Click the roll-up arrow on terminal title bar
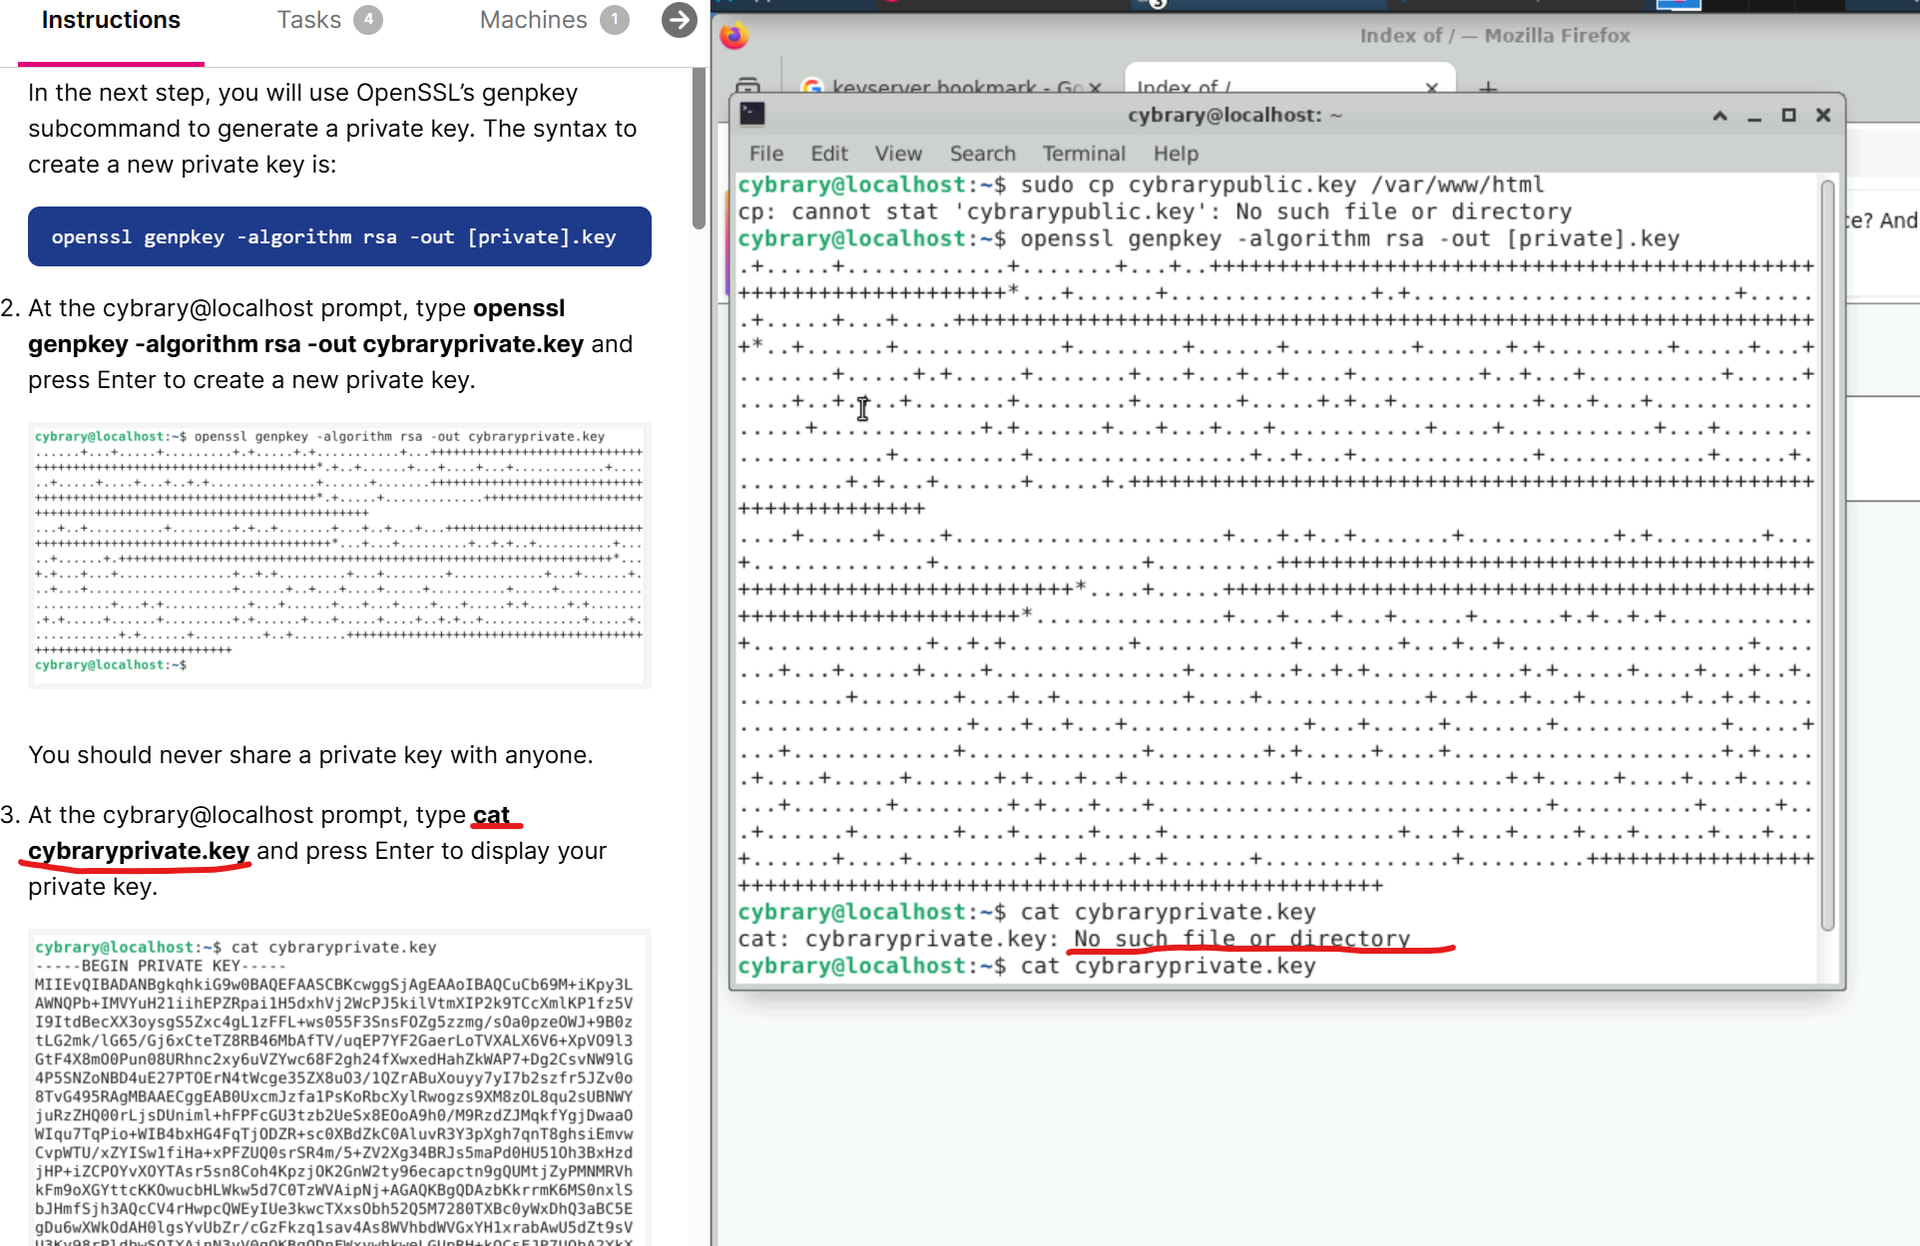The height and width of the screenshot is (1246, 1920). (x=1720, y=116)
